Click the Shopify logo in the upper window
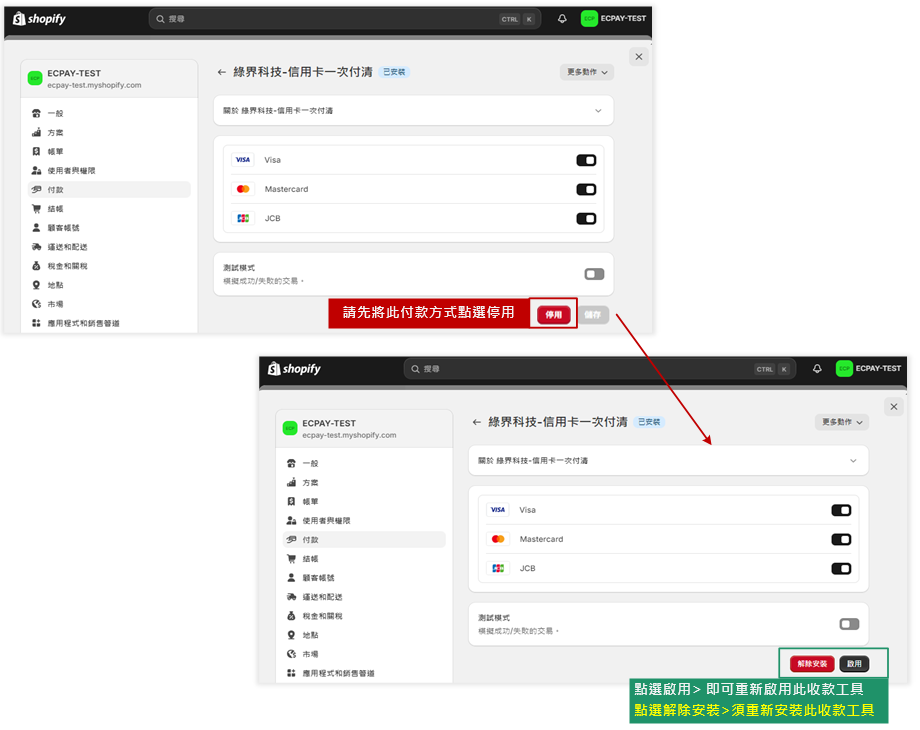The height and width of the screenshot is (730, 920). 38,19
